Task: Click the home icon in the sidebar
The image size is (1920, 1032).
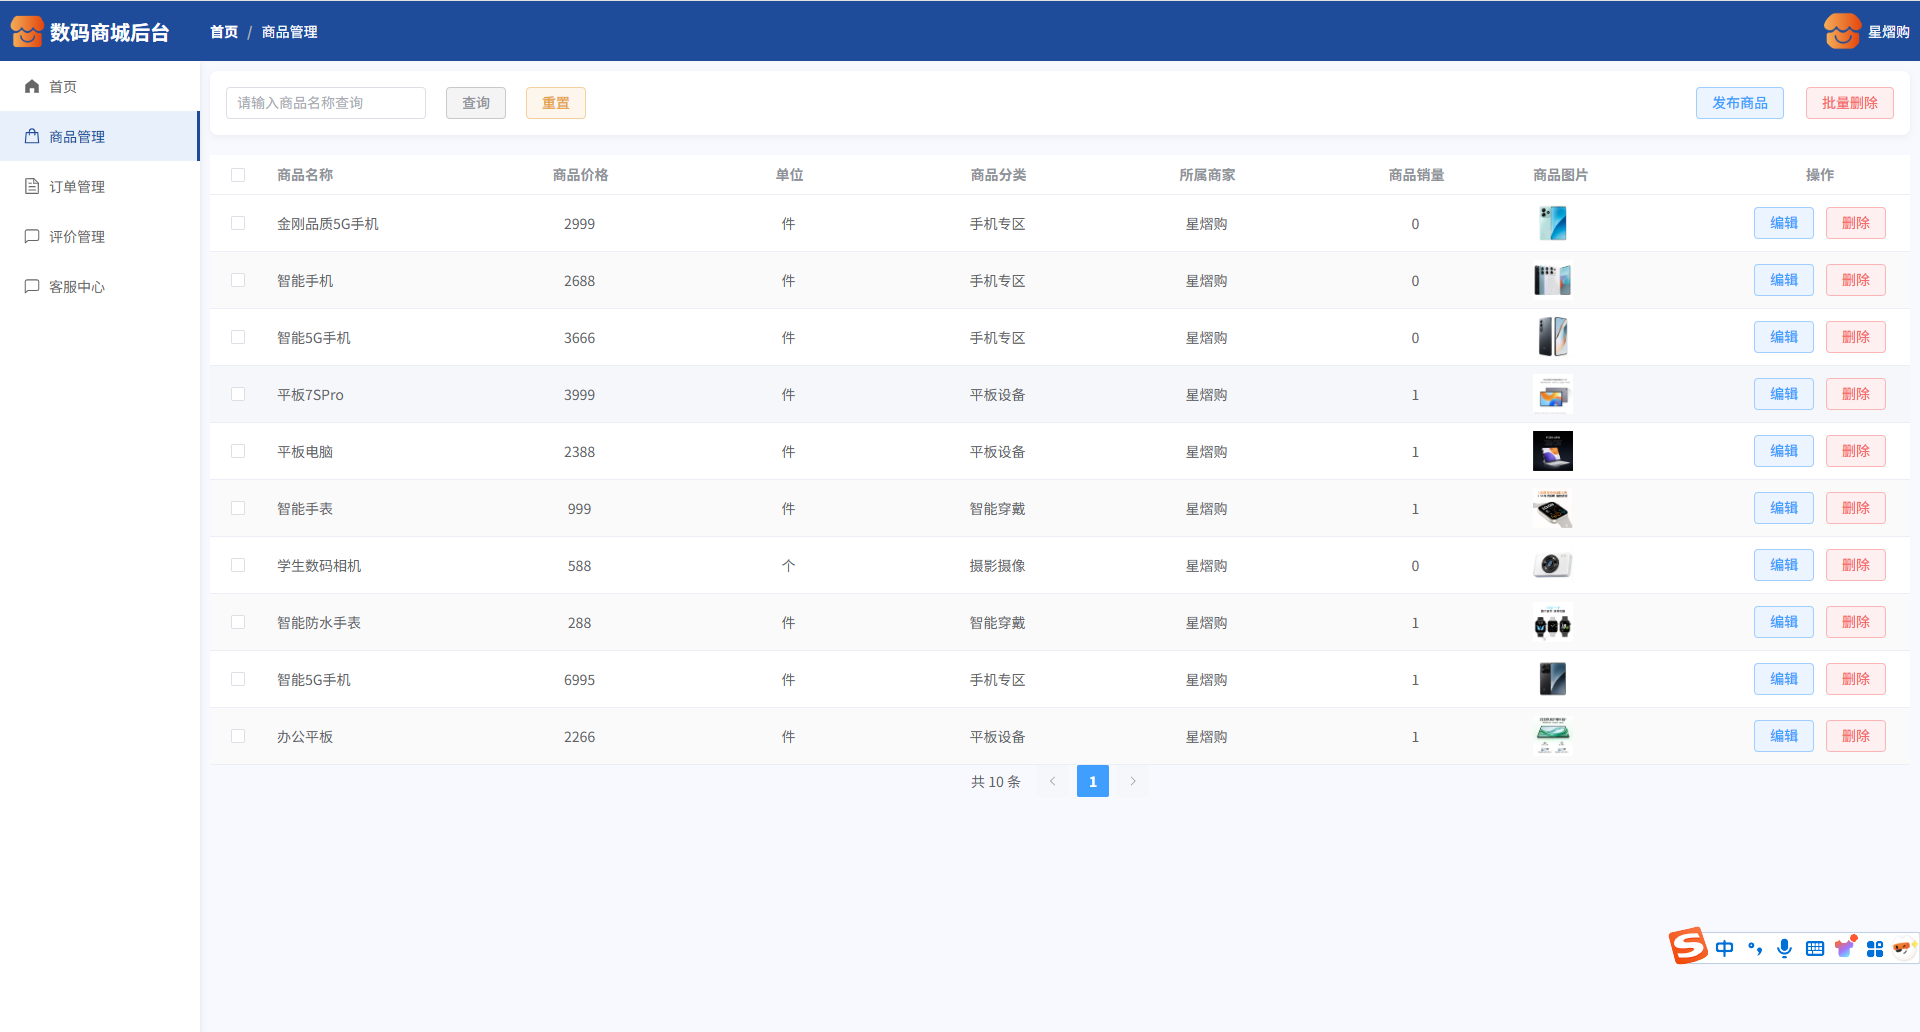Action: (32, 87)
